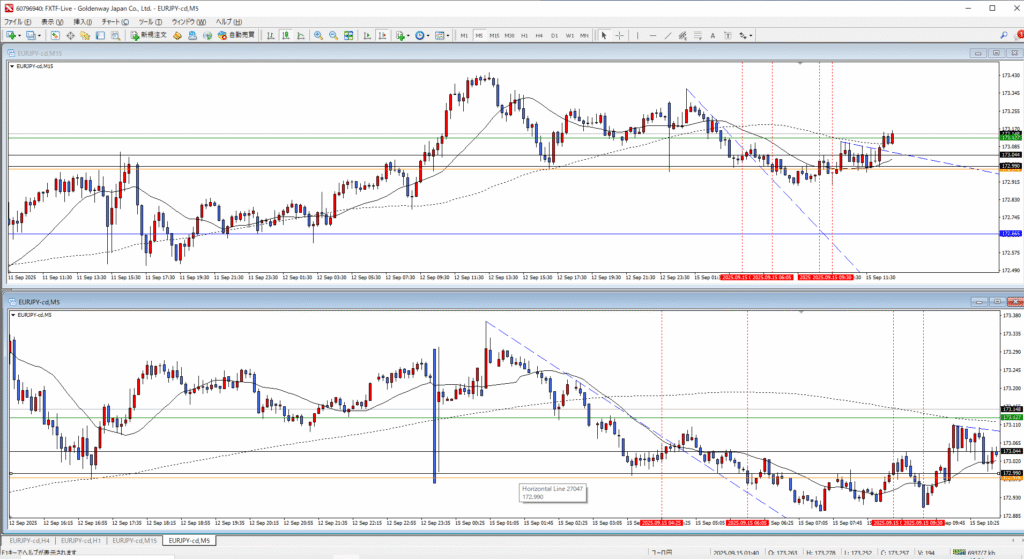Open the Market Watch window icon

tap(55, 35)
